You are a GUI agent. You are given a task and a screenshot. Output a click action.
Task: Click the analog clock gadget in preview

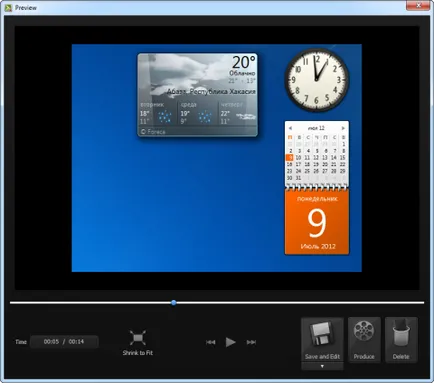317,80
